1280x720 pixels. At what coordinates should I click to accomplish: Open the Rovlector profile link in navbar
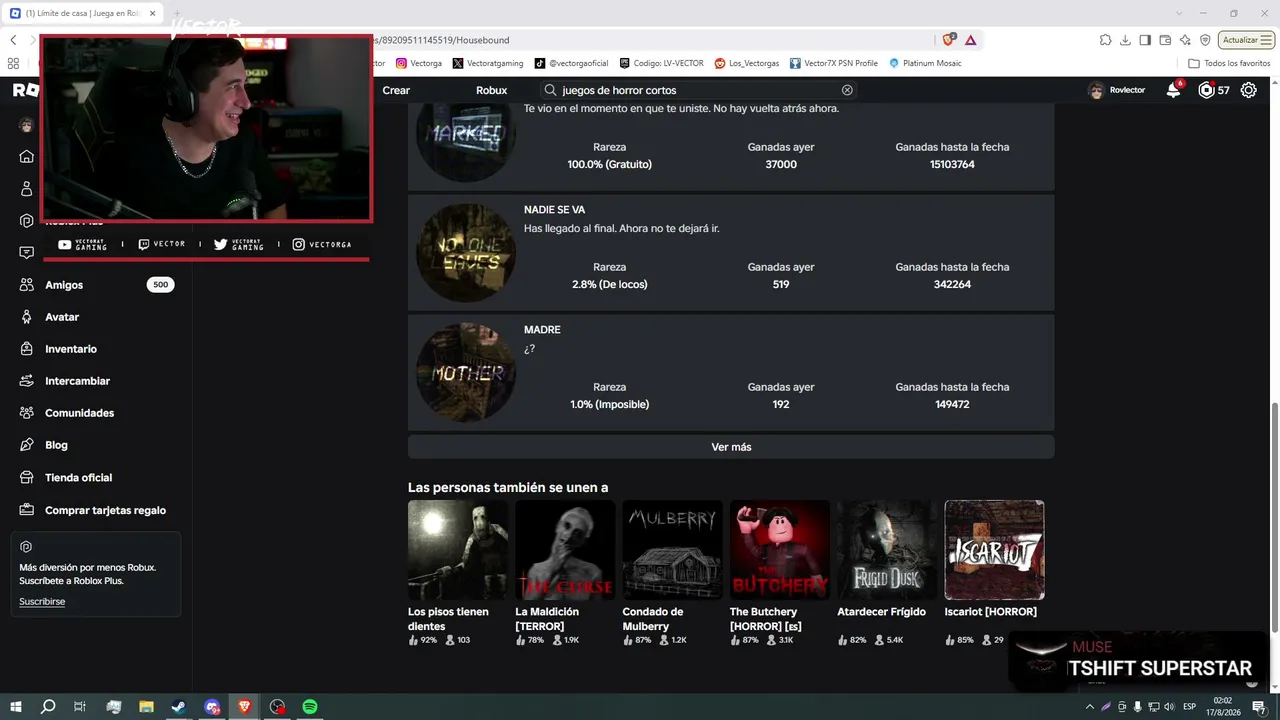click(x=1117, y=90)
